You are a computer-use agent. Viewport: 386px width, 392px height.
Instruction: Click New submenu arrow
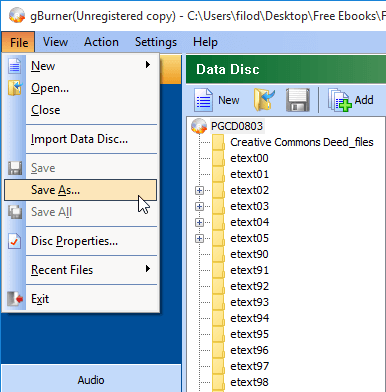(148, 65)
